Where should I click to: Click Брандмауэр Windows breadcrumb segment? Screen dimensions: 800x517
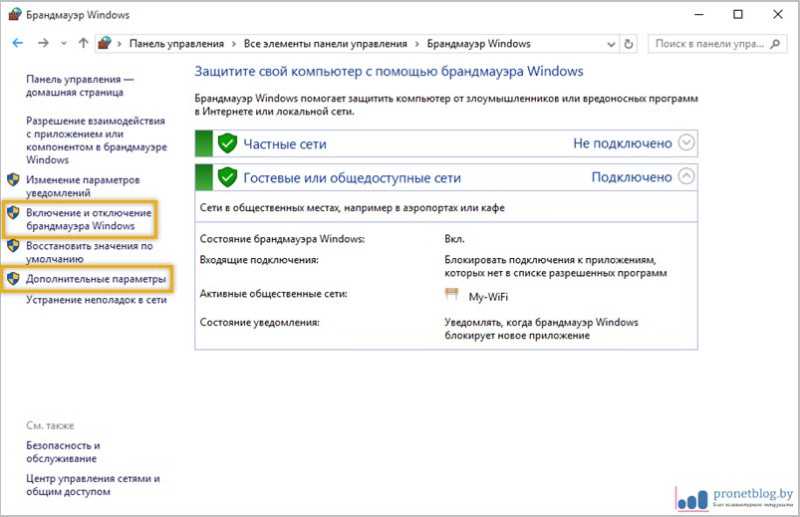pos(479,44)
